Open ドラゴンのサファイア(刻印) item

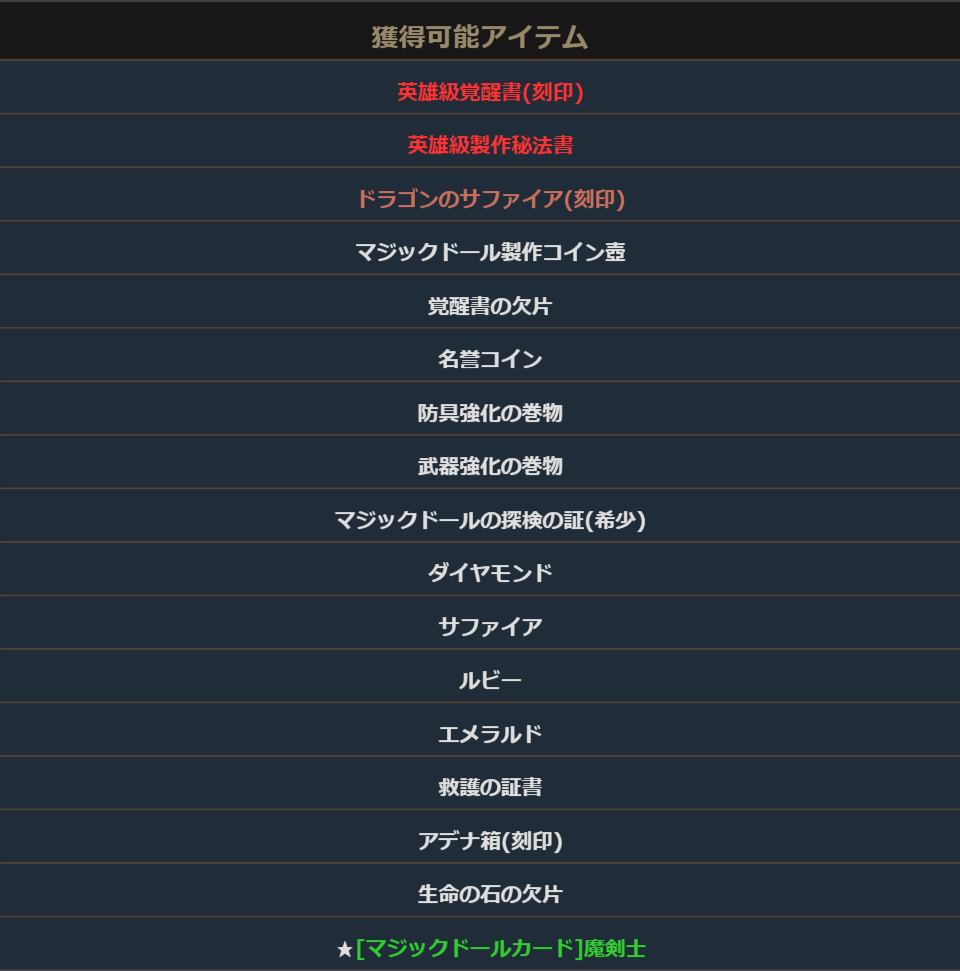(490, 199)
